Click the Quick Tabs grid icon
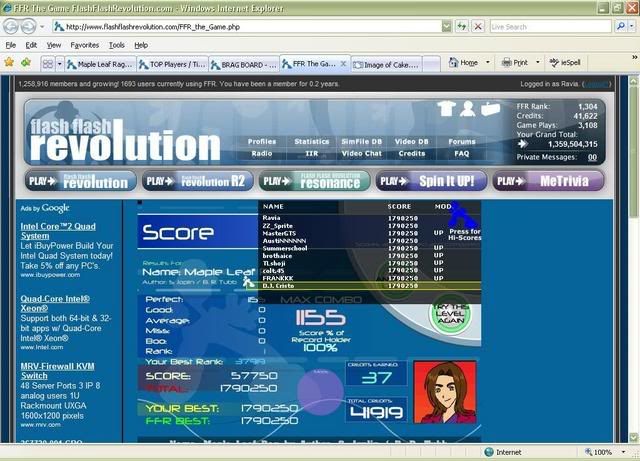 click(x=47, y=63)
